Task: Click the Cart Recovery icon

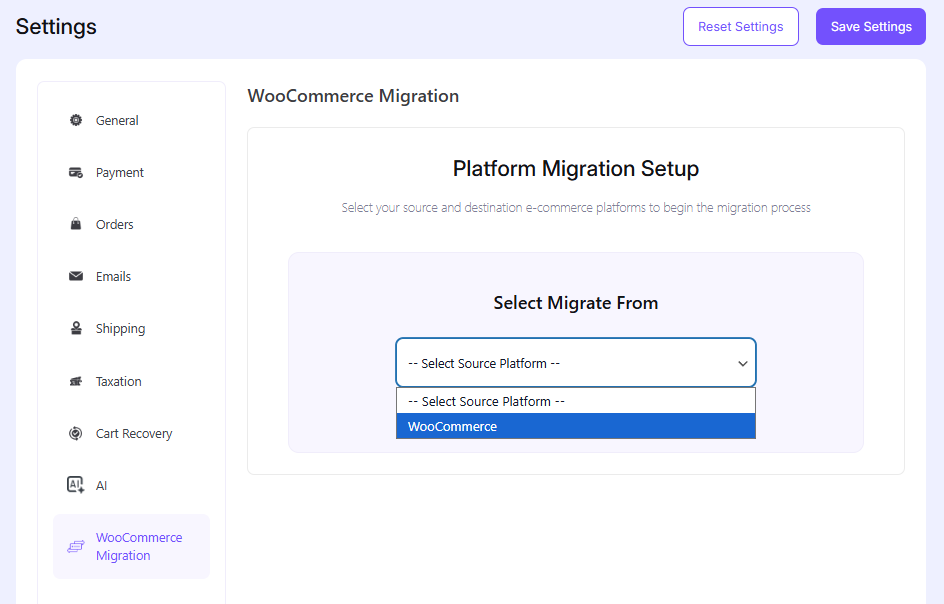Action: [x=76, y=434]
